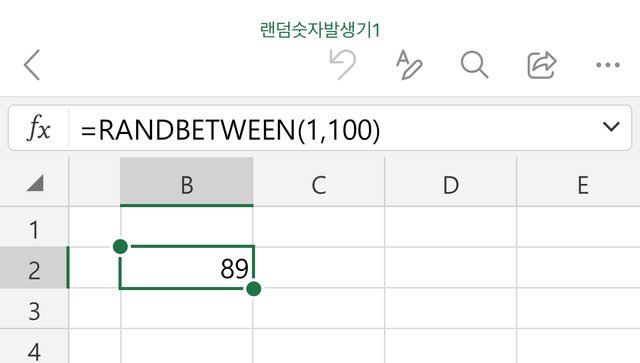Undo the last action
The image size is (640, 363).
click(x=343, y=65)
